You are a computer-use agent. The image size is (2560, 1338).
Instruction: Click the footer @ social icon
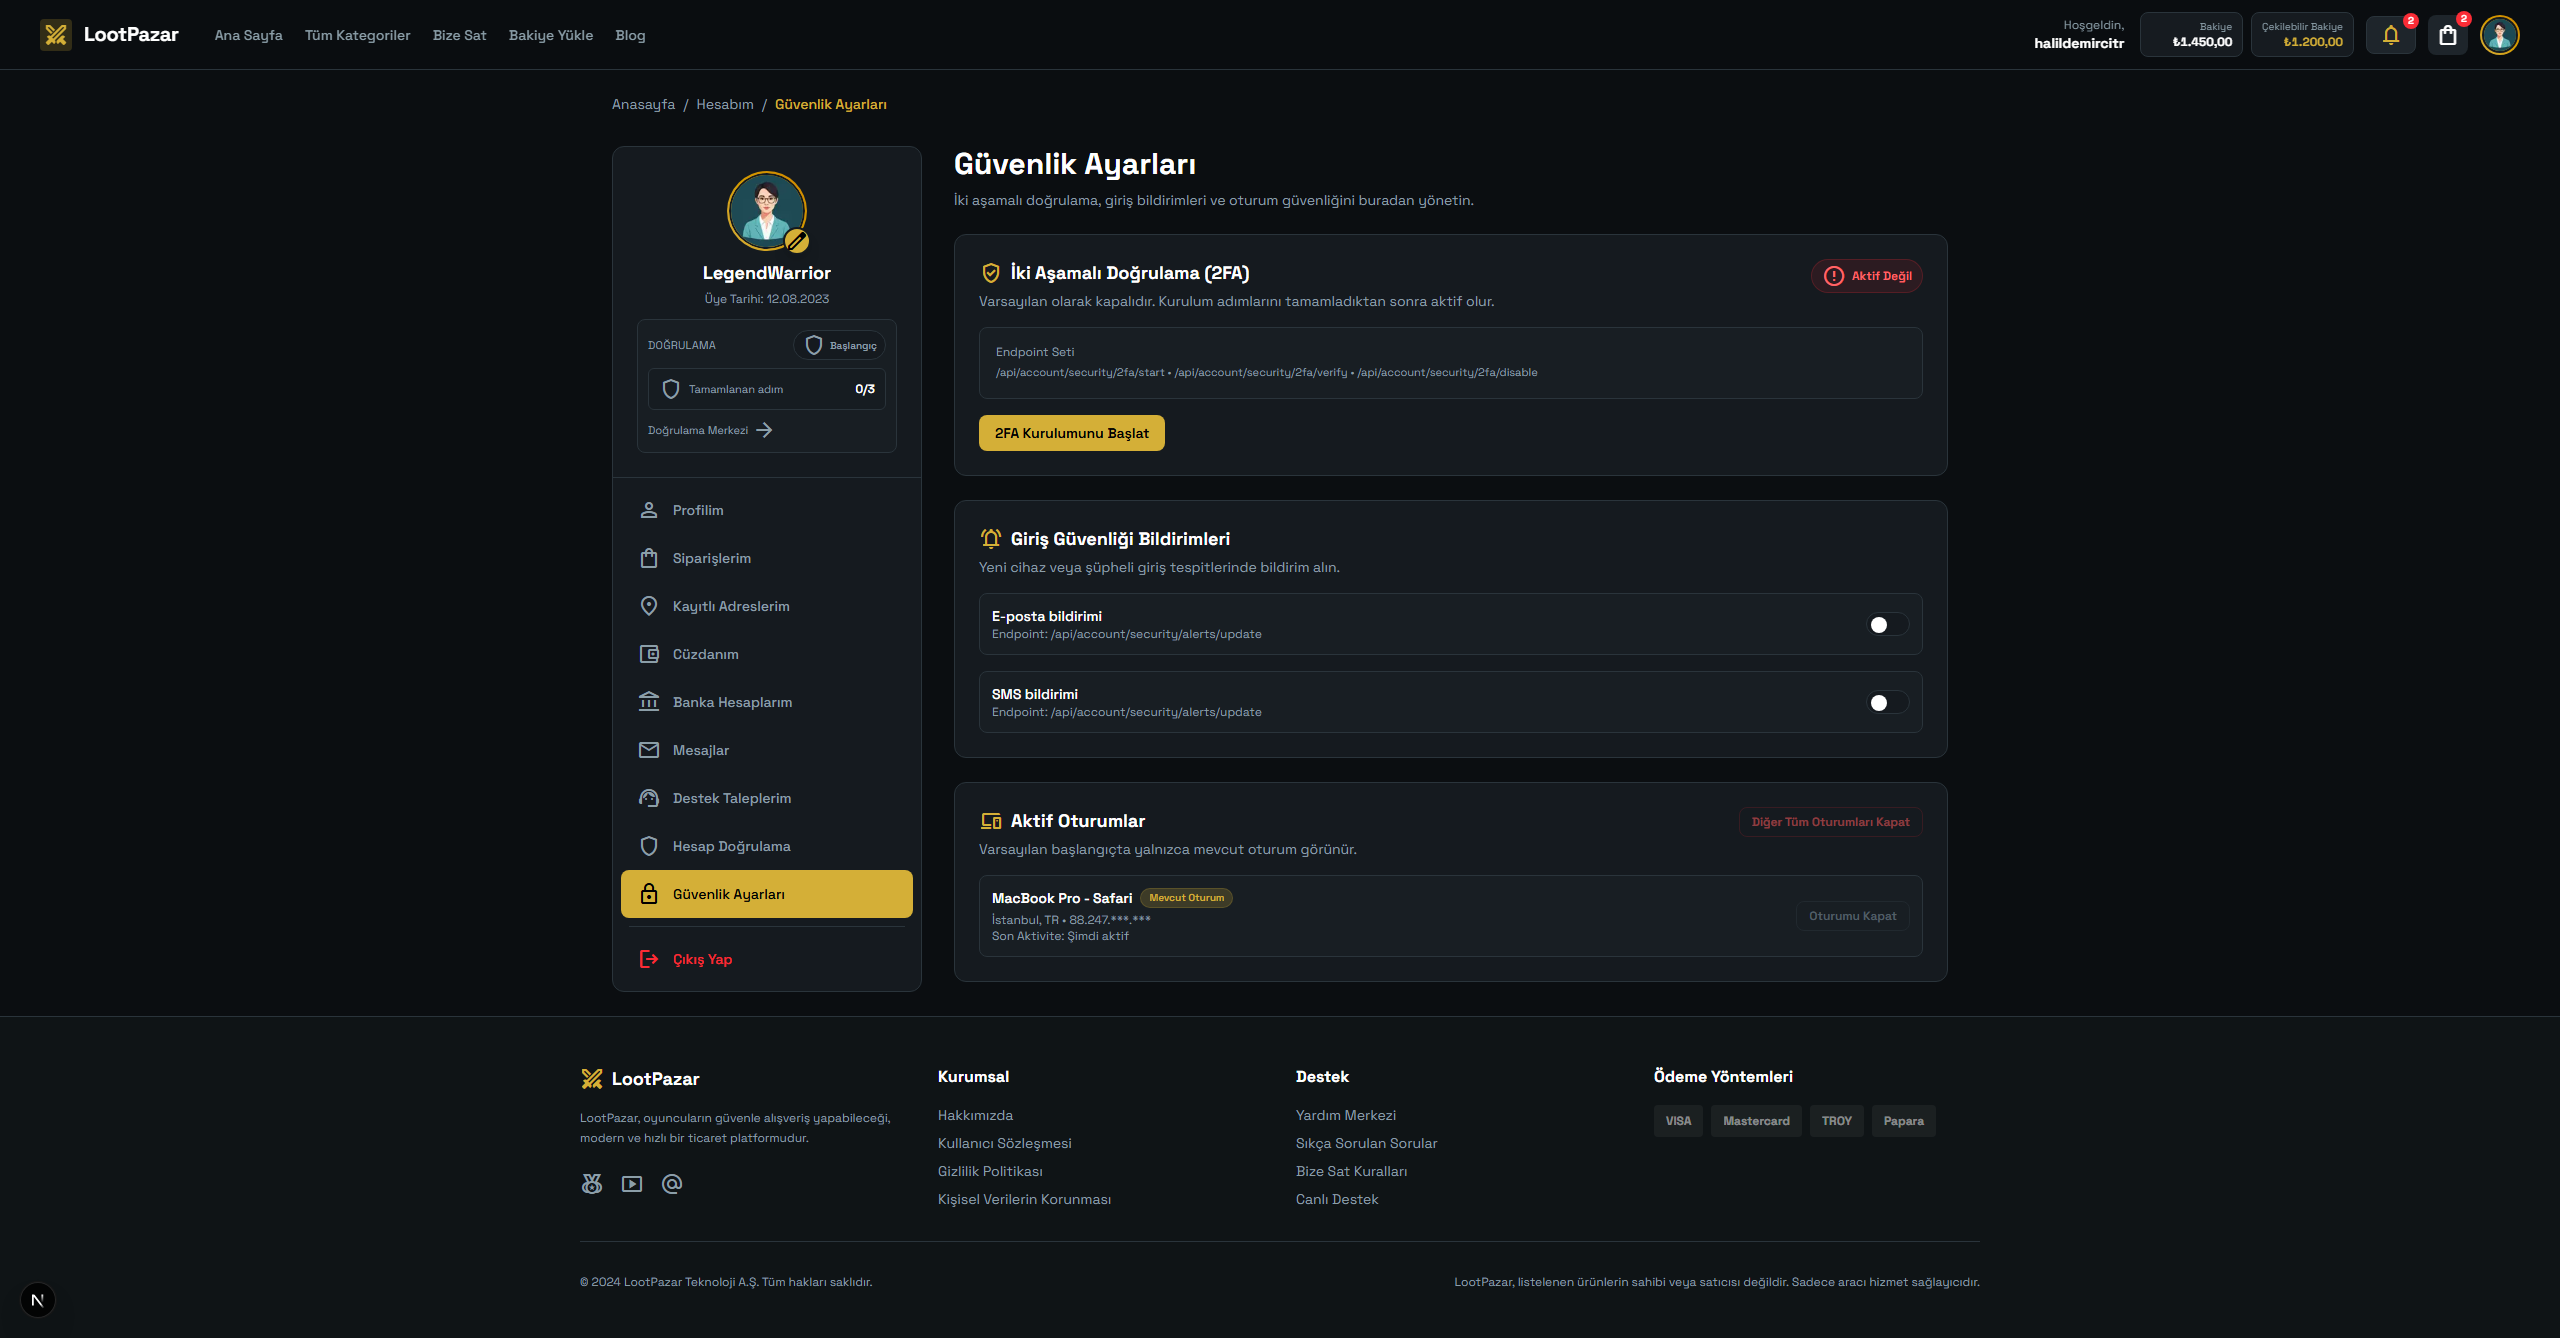pos(672,1184)
